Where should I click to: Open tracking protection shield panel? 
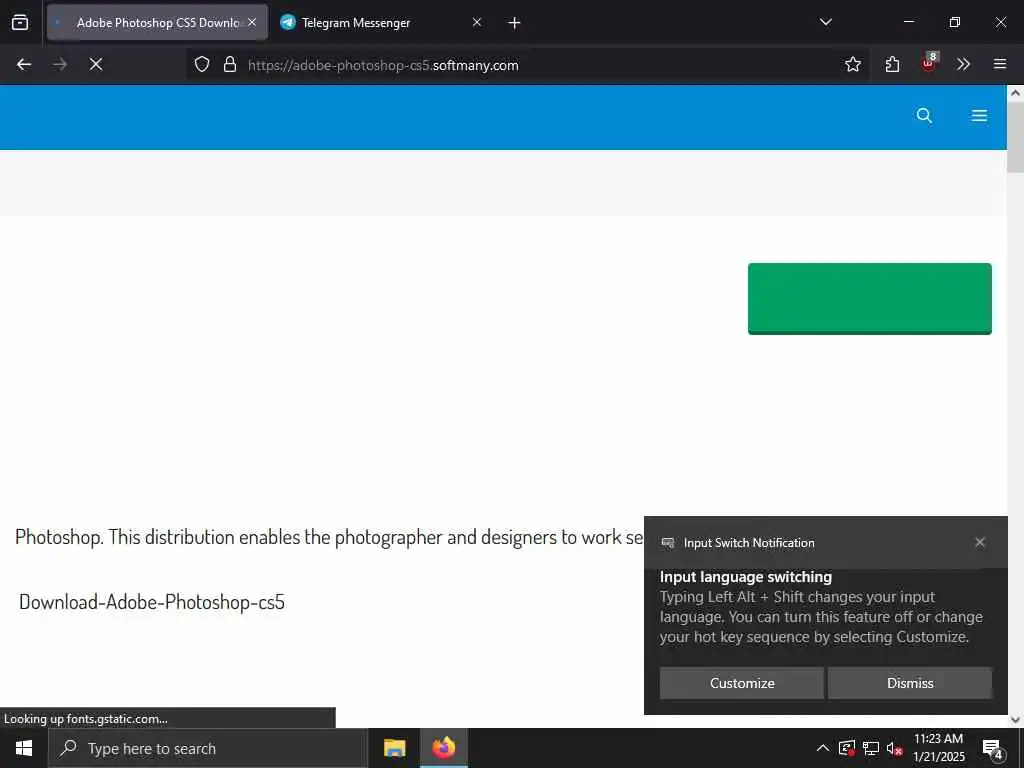click(x=202, y=64)
